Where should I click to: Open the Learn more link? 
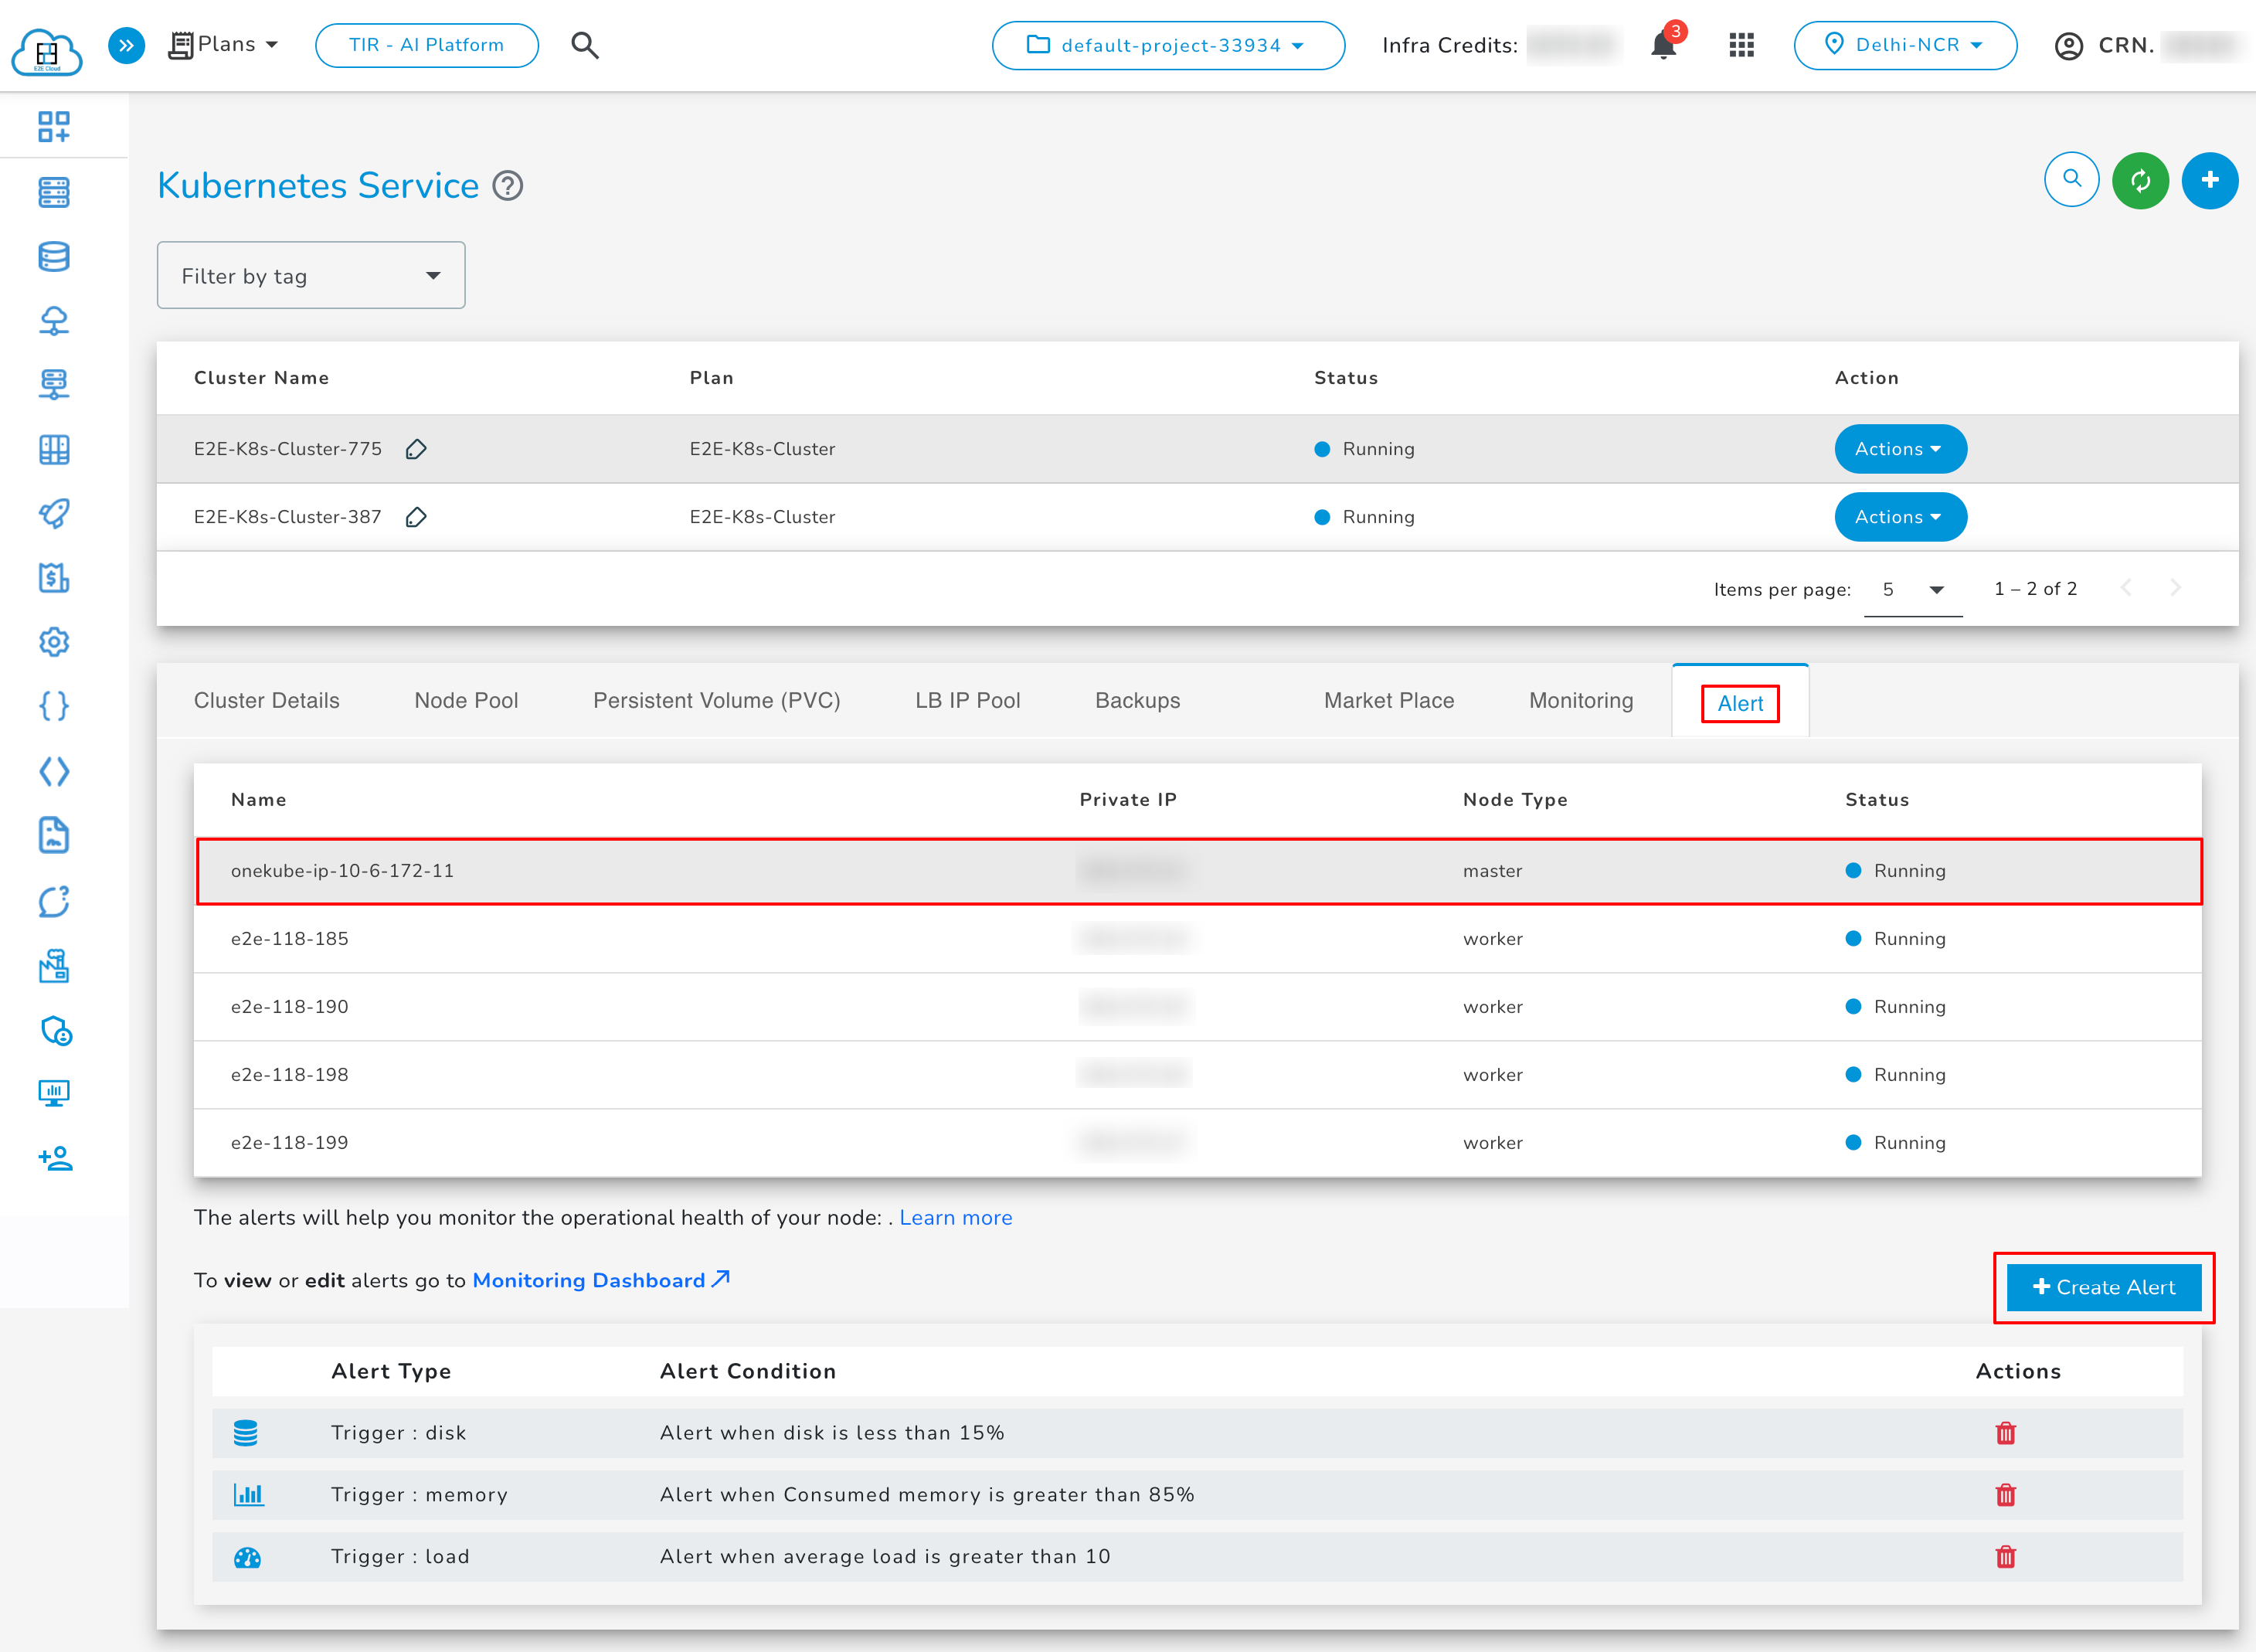(x=955, y=1218)
